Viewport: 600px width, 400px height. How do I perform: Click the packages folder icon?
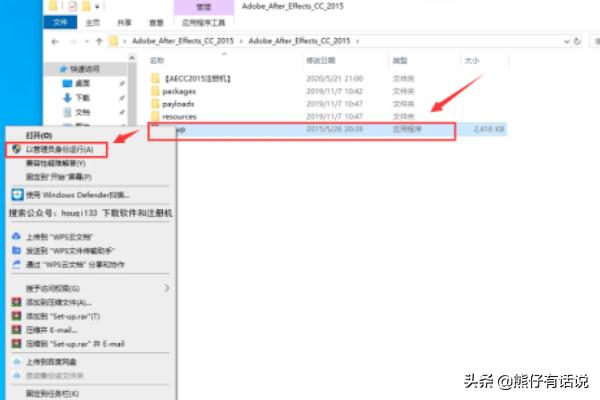(155, 91)
